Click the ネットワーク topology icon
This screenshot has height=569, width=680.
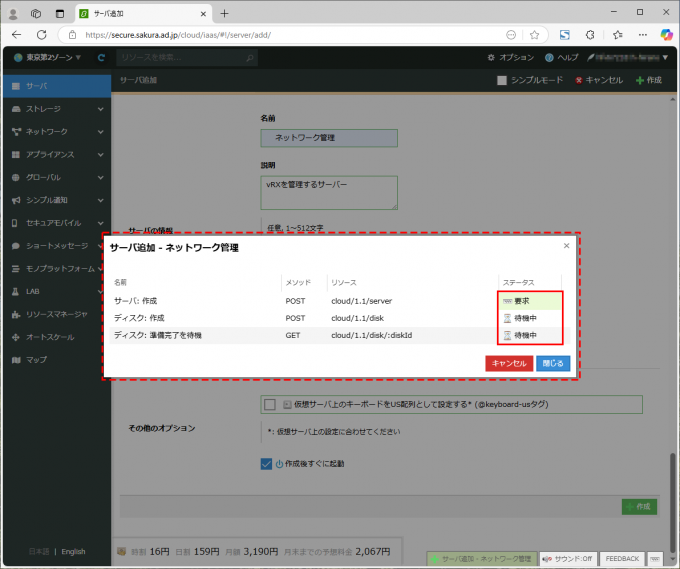[16, 131]
